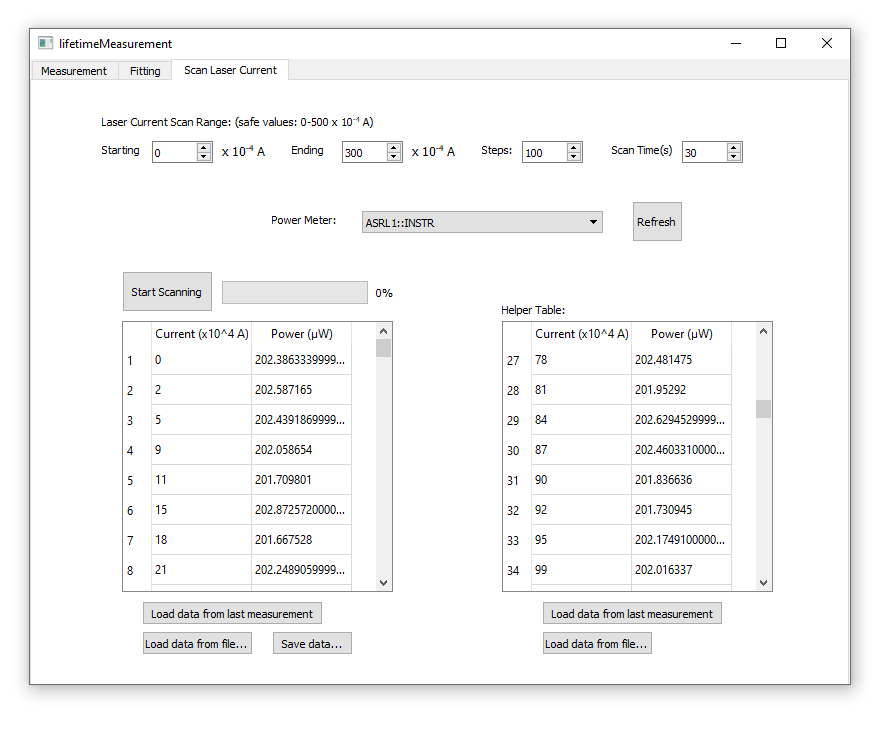Increase Ending current with up arrow
The height and width of the screenshot is (733, 893).
(394, 148)
